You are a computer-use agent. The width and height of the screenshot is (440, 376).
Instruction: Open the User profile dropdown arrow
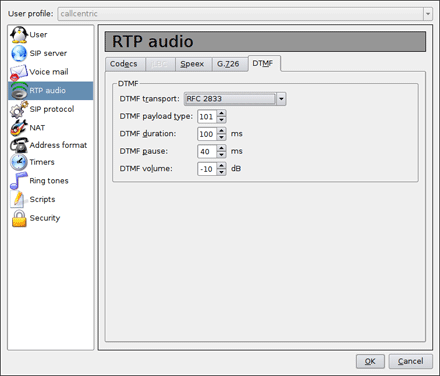pyautogui.click(x=428, y=14)
